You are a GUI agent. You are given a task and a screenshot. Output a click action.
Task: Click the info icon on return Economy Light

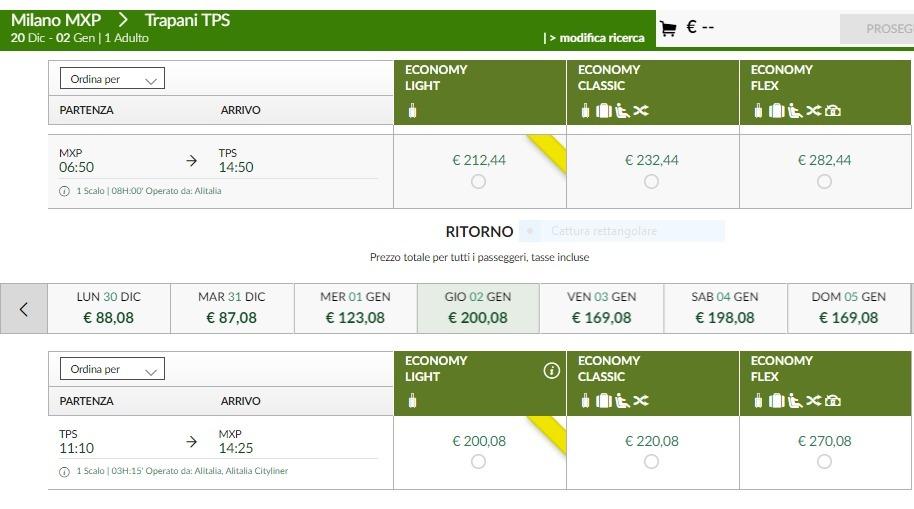coord(551,370)
